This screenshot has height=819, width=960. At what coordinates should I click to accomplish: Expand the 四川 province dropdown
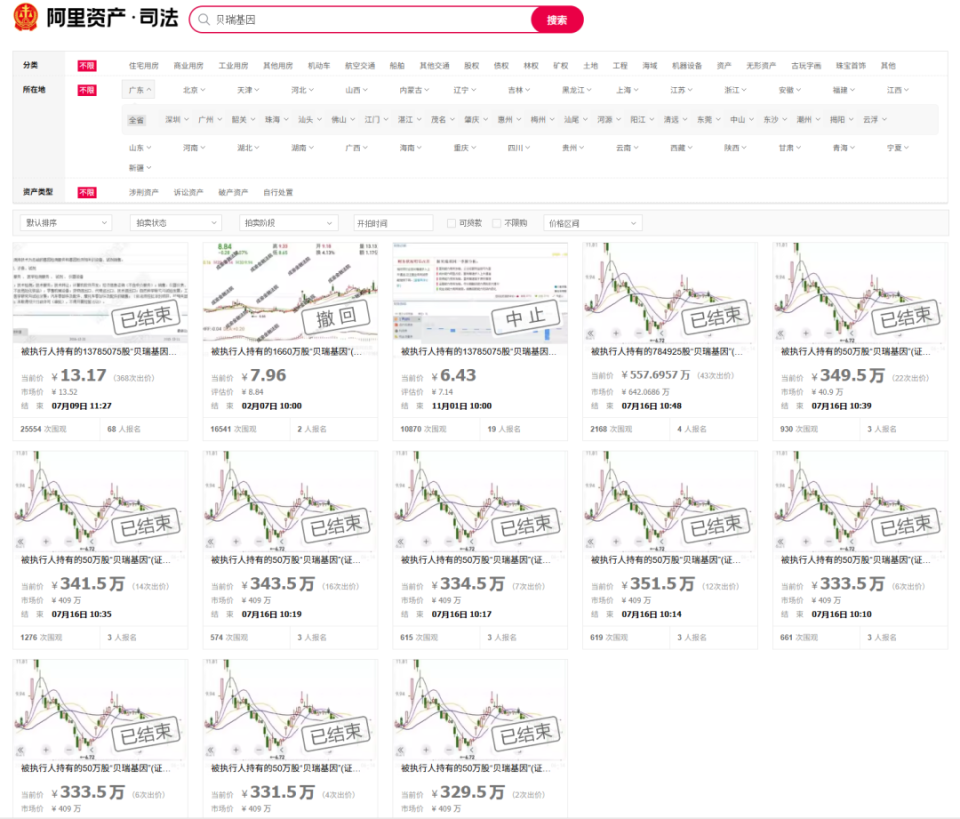(x=519, y=148)
